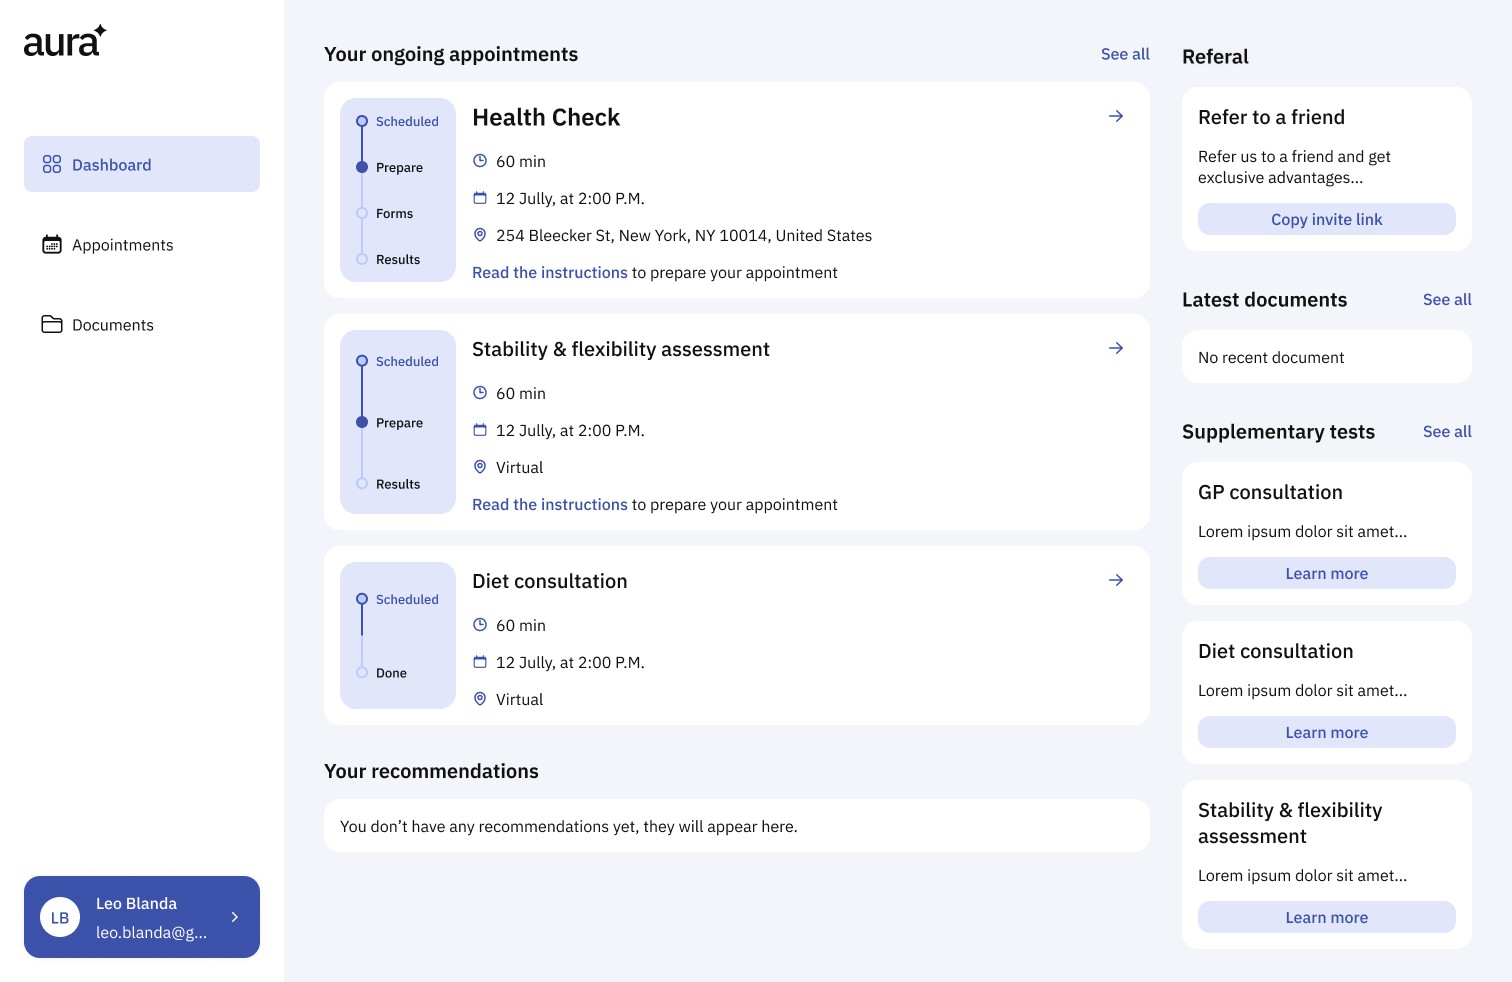See all latest documents
The image size is (1512, 982).
[1447, 300]
